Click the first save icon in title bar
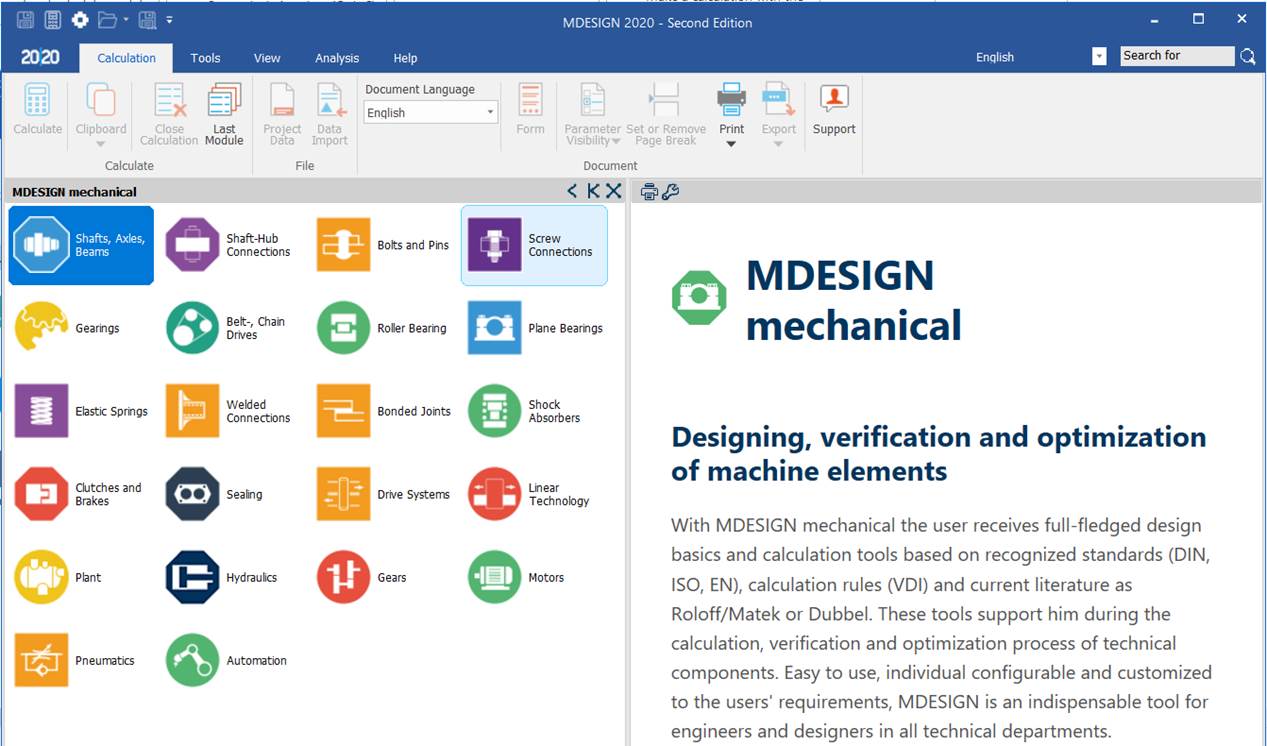The height and width of the screenshot is (746, 1267). click(26, 19)
